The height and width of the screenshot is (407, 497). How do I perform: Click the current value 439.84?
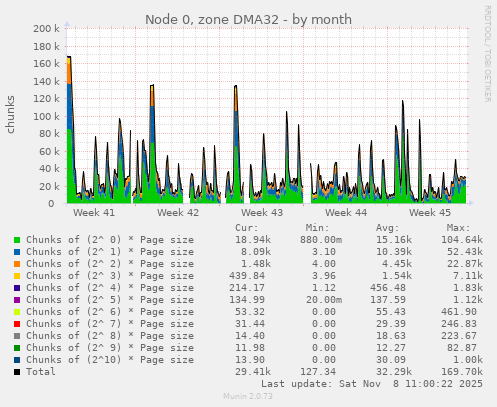click(x=247, y=276)
